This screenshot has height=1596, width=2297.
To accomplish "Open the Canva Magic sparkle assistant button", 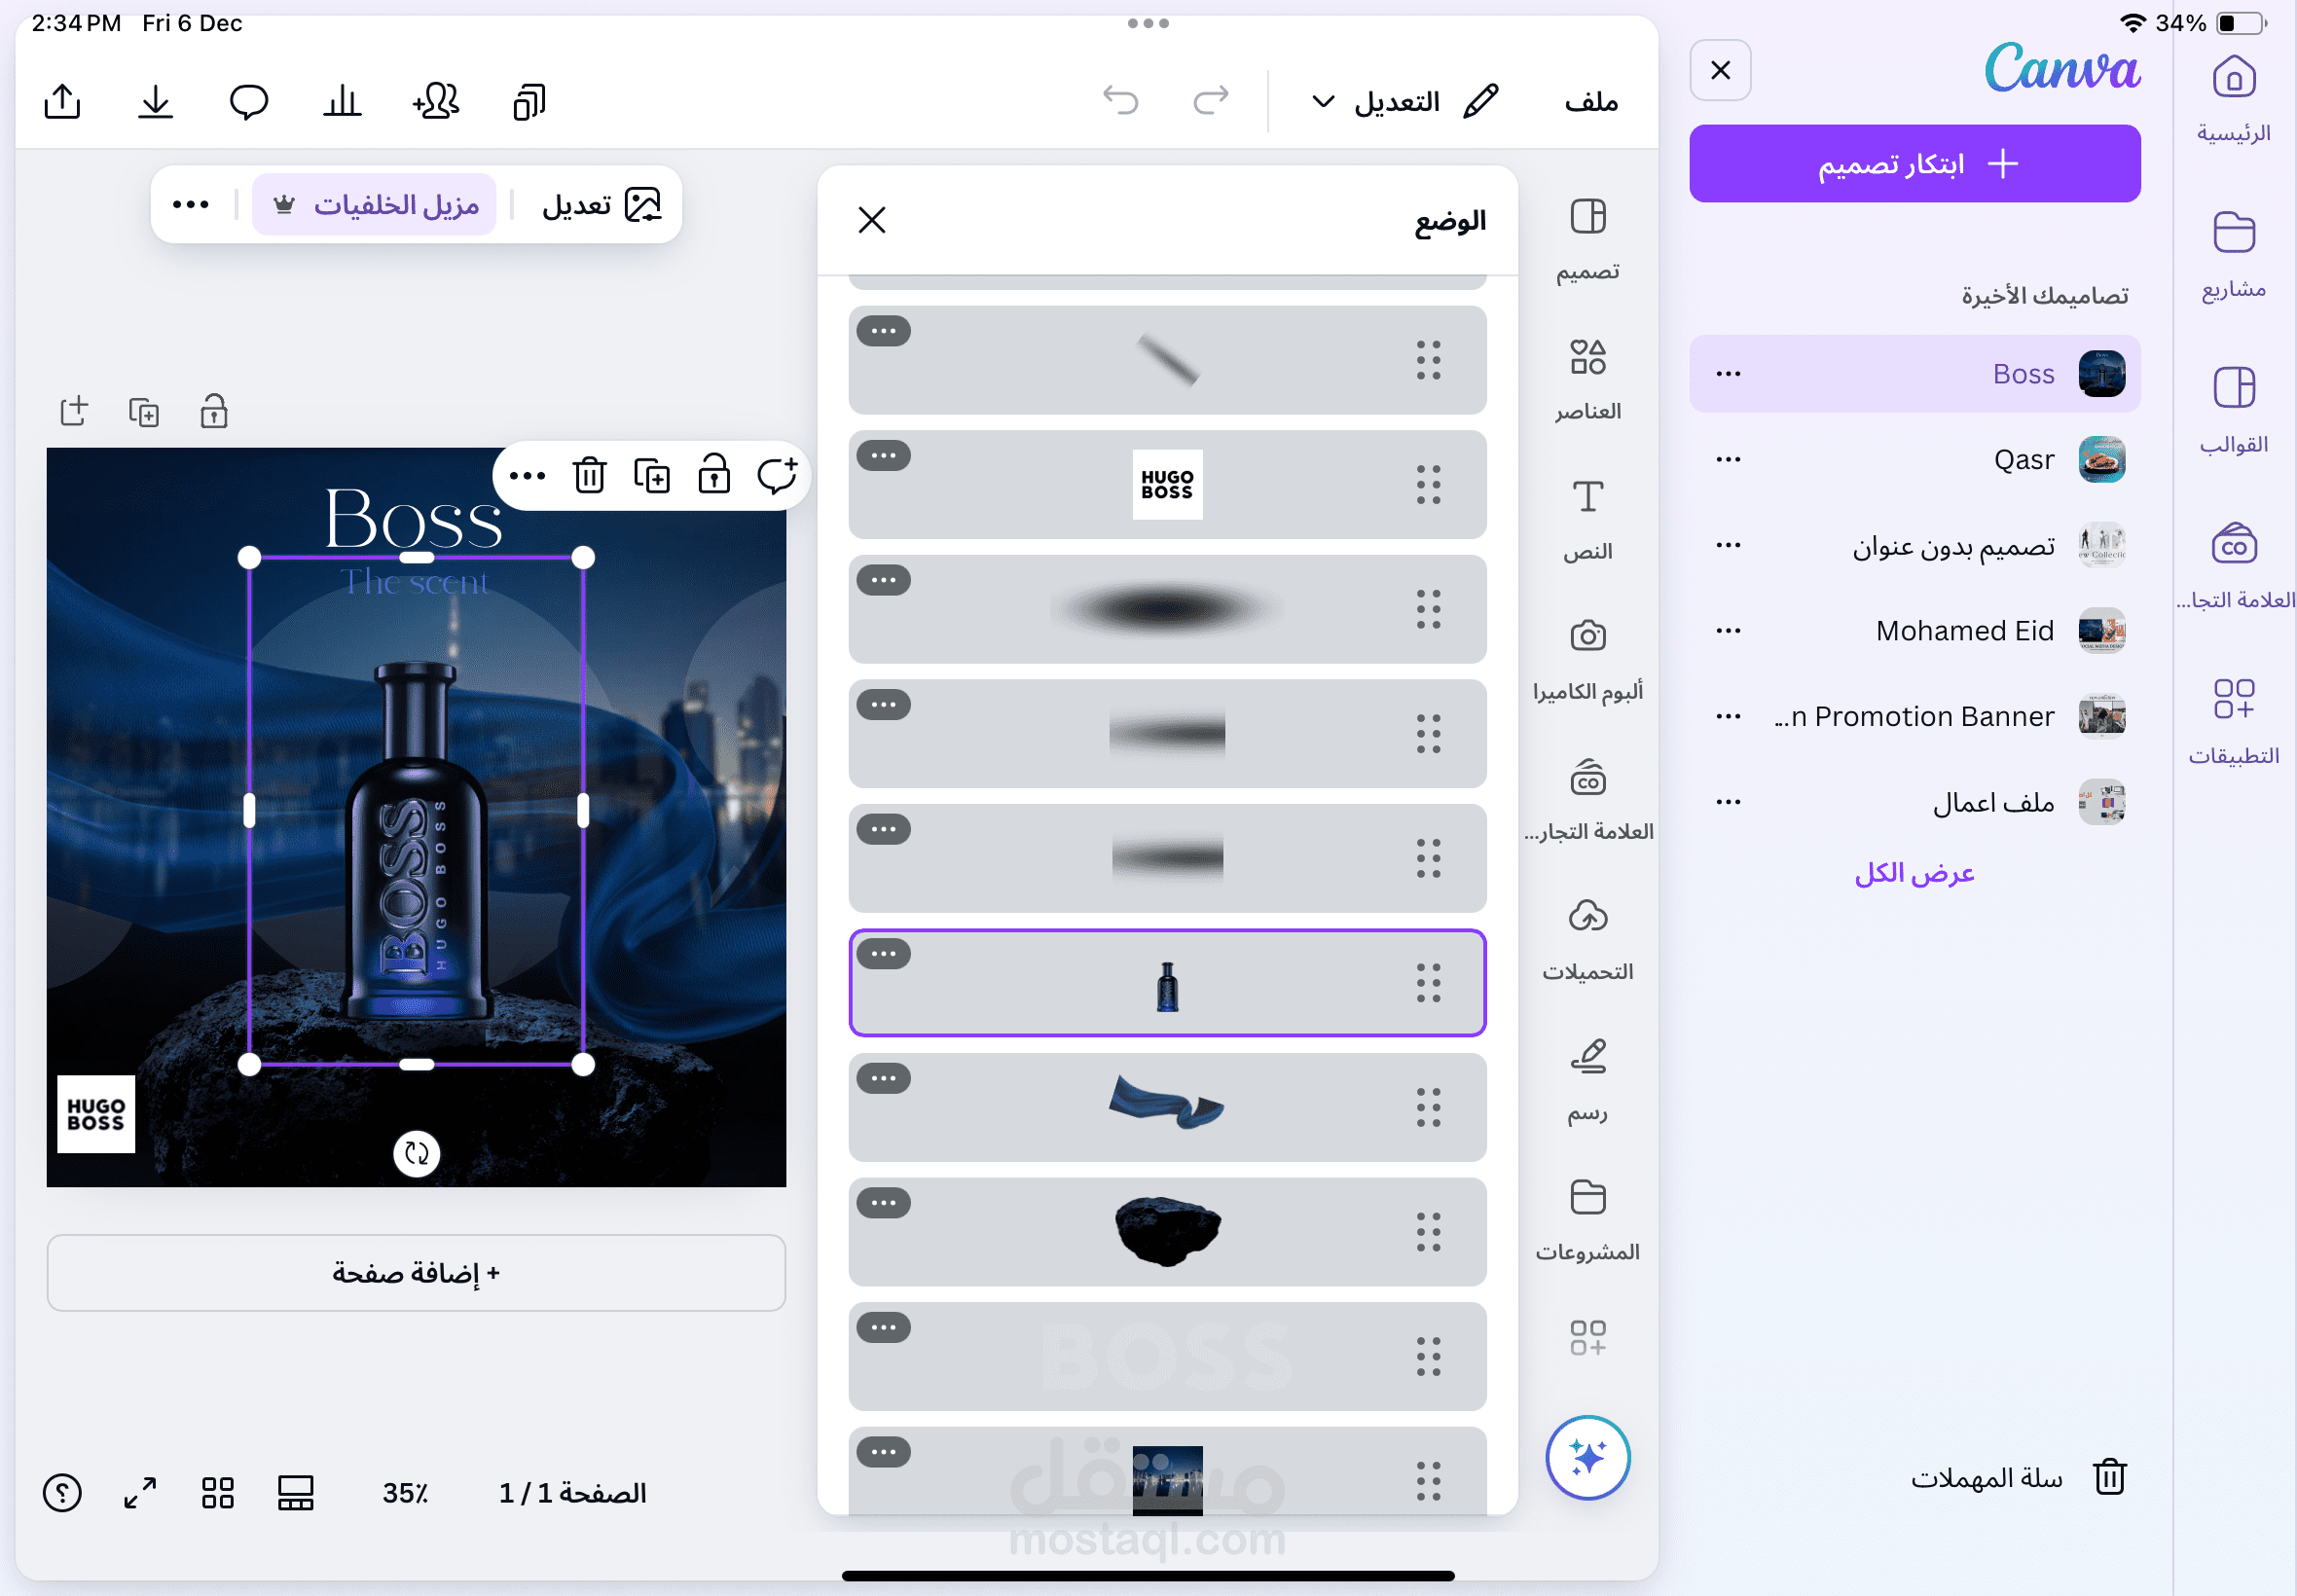I will coord(1587,1457).
